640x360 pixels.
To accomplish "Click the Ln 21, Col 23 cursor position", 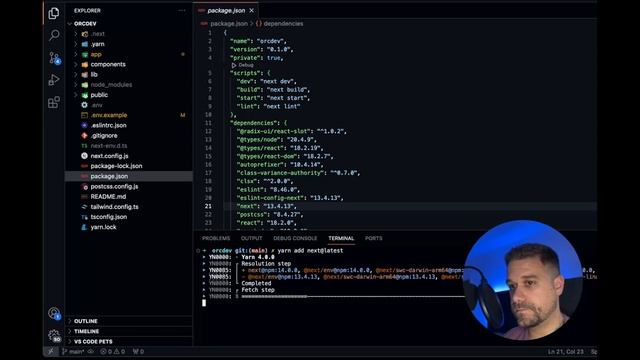I will click(x=566, y=351).
